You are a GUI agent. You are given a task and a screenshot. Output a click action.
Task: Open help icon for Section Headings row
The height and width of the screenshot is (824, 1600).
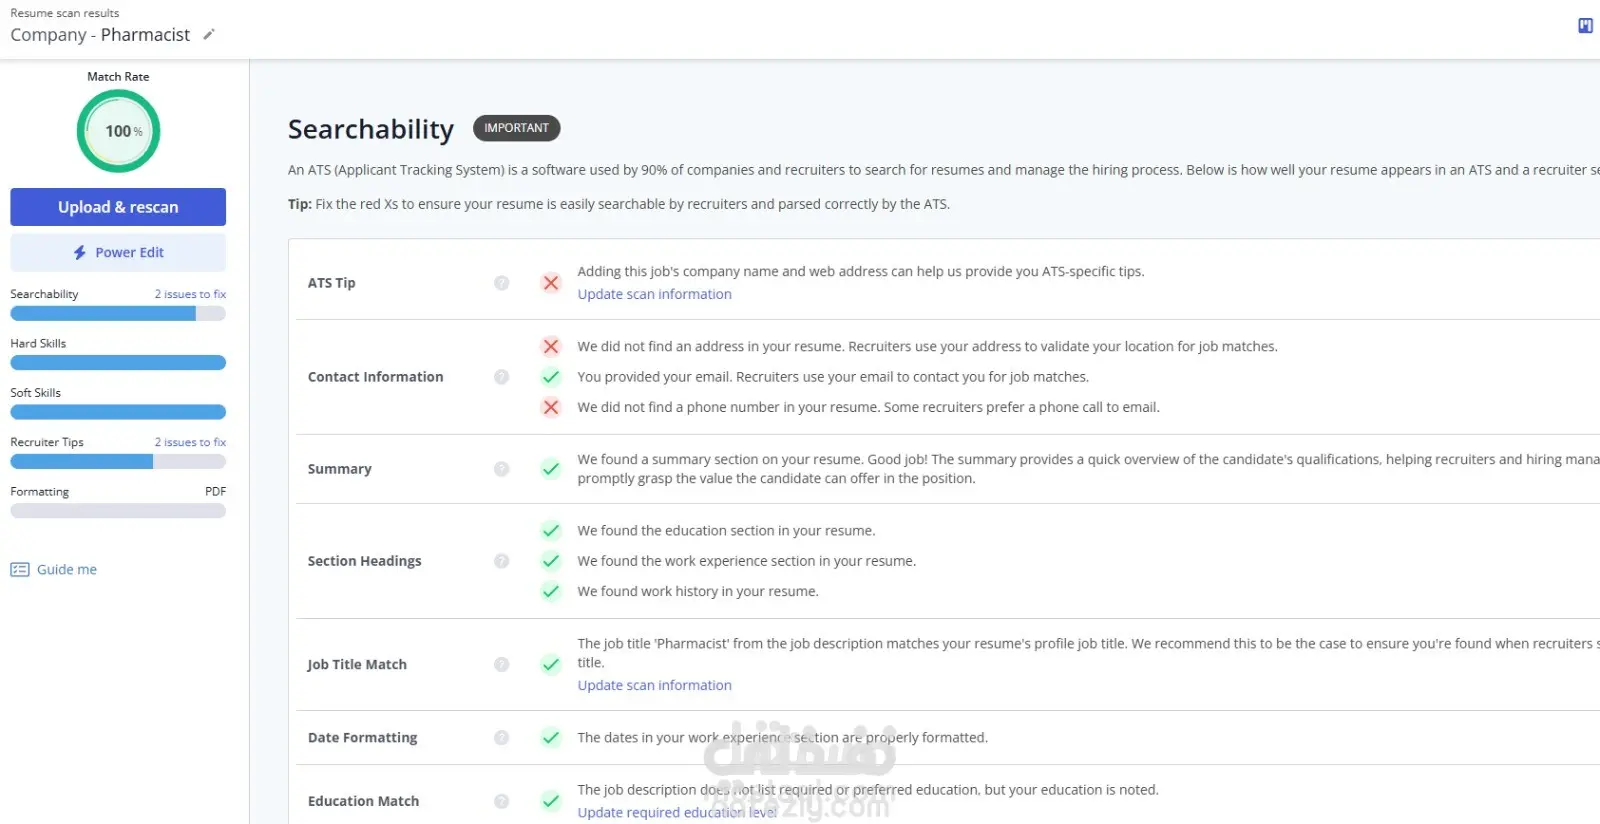(502, 561)
